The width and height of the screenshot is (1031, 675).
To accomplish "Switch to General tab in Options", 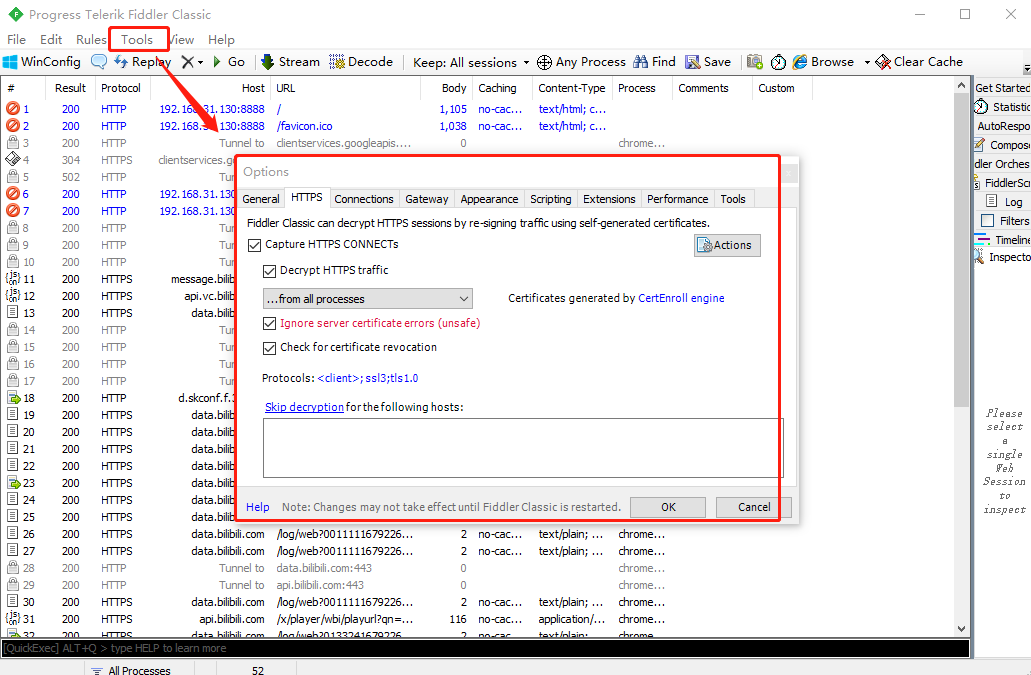I will [261, 199].
